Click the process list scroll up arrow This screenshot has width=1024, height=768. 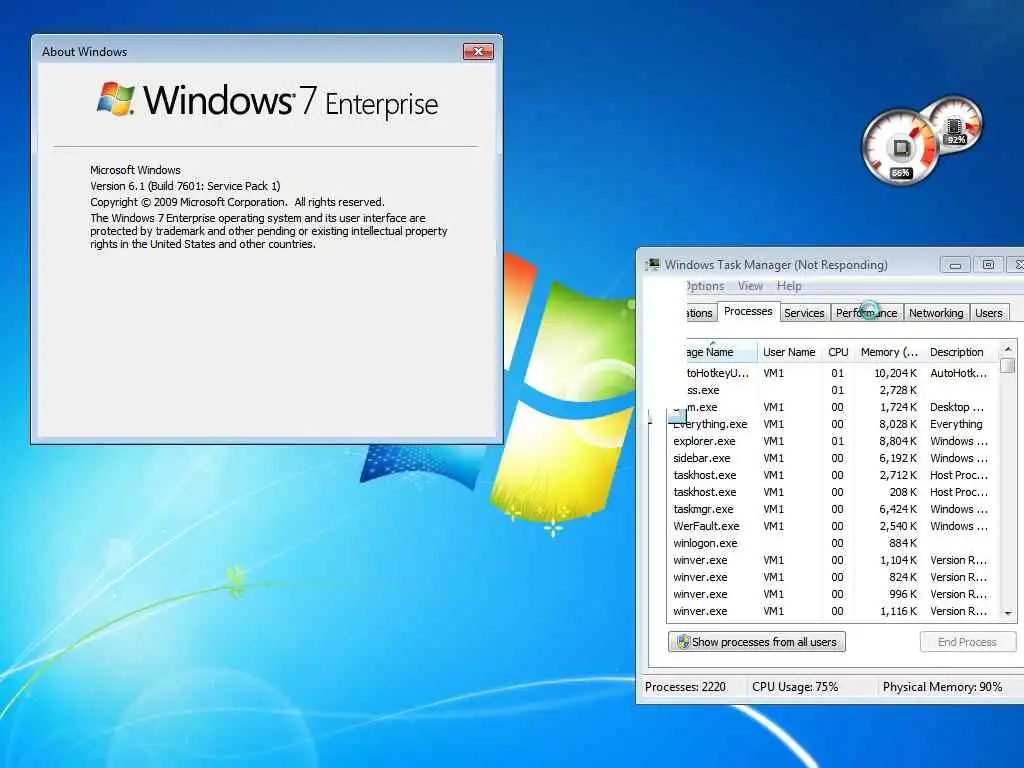click(1008, 349)
